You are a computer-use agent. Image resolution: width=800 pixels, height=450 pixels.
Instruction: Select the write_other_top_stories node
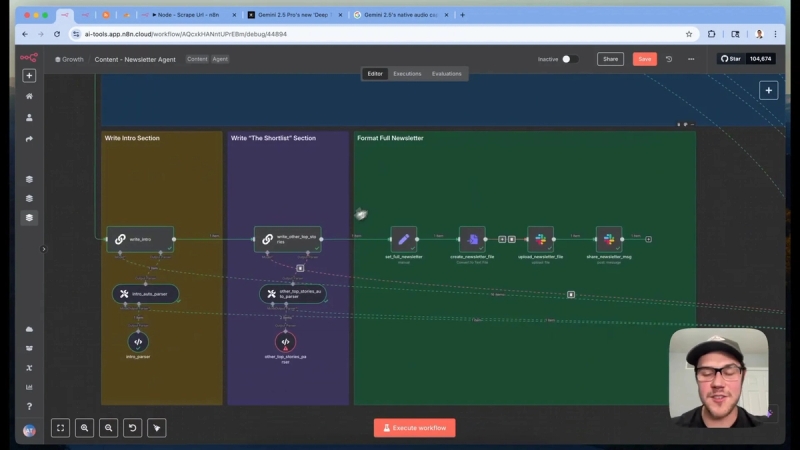click(288, 239)
